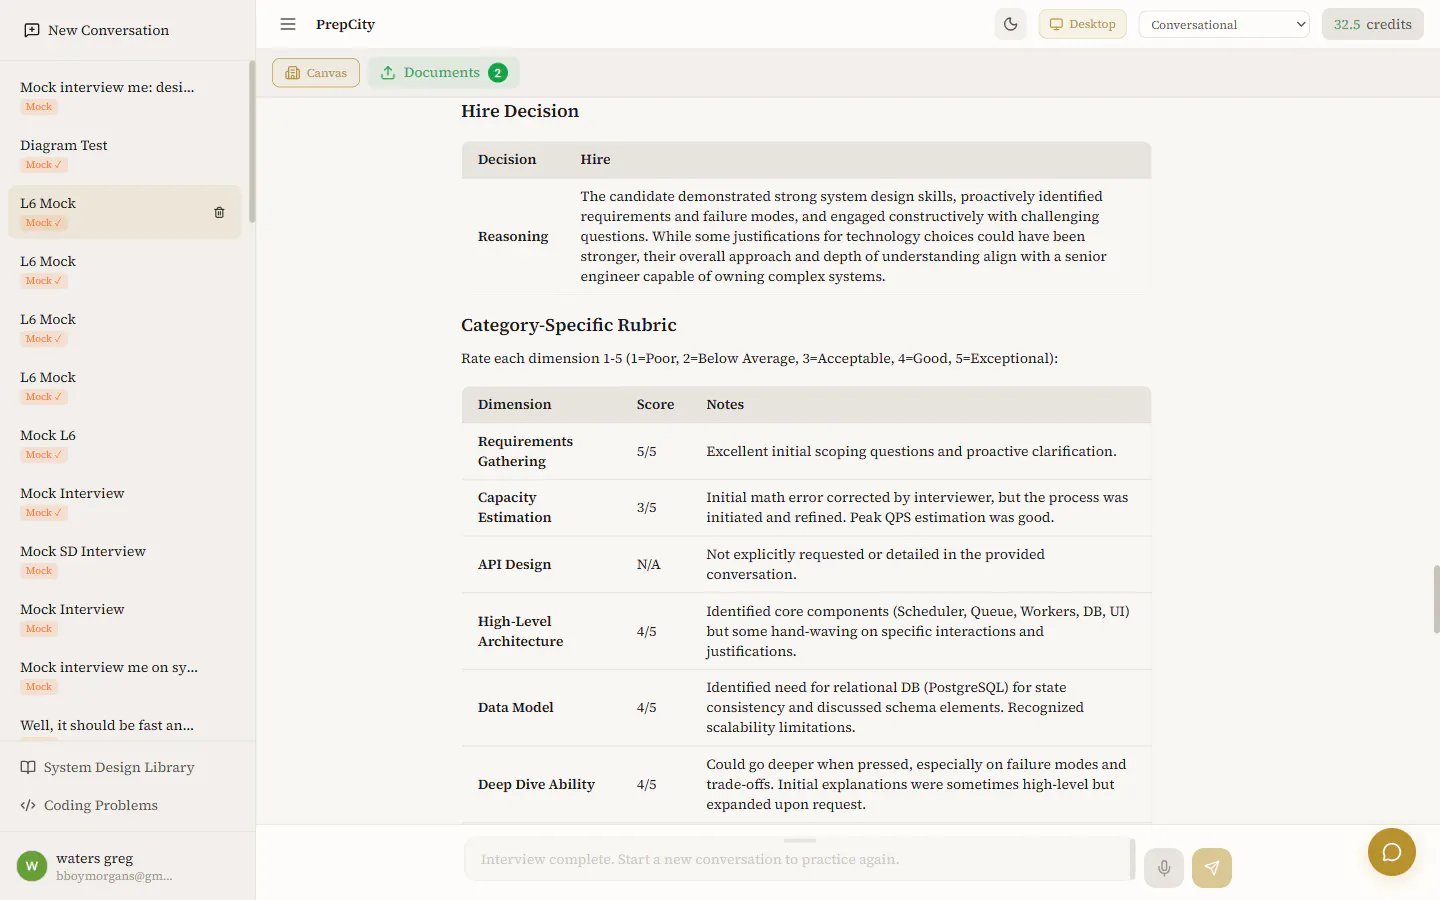The image size is (1440, 900).
Task: Open the Diagram Test conversation
Action: [124, 154]
